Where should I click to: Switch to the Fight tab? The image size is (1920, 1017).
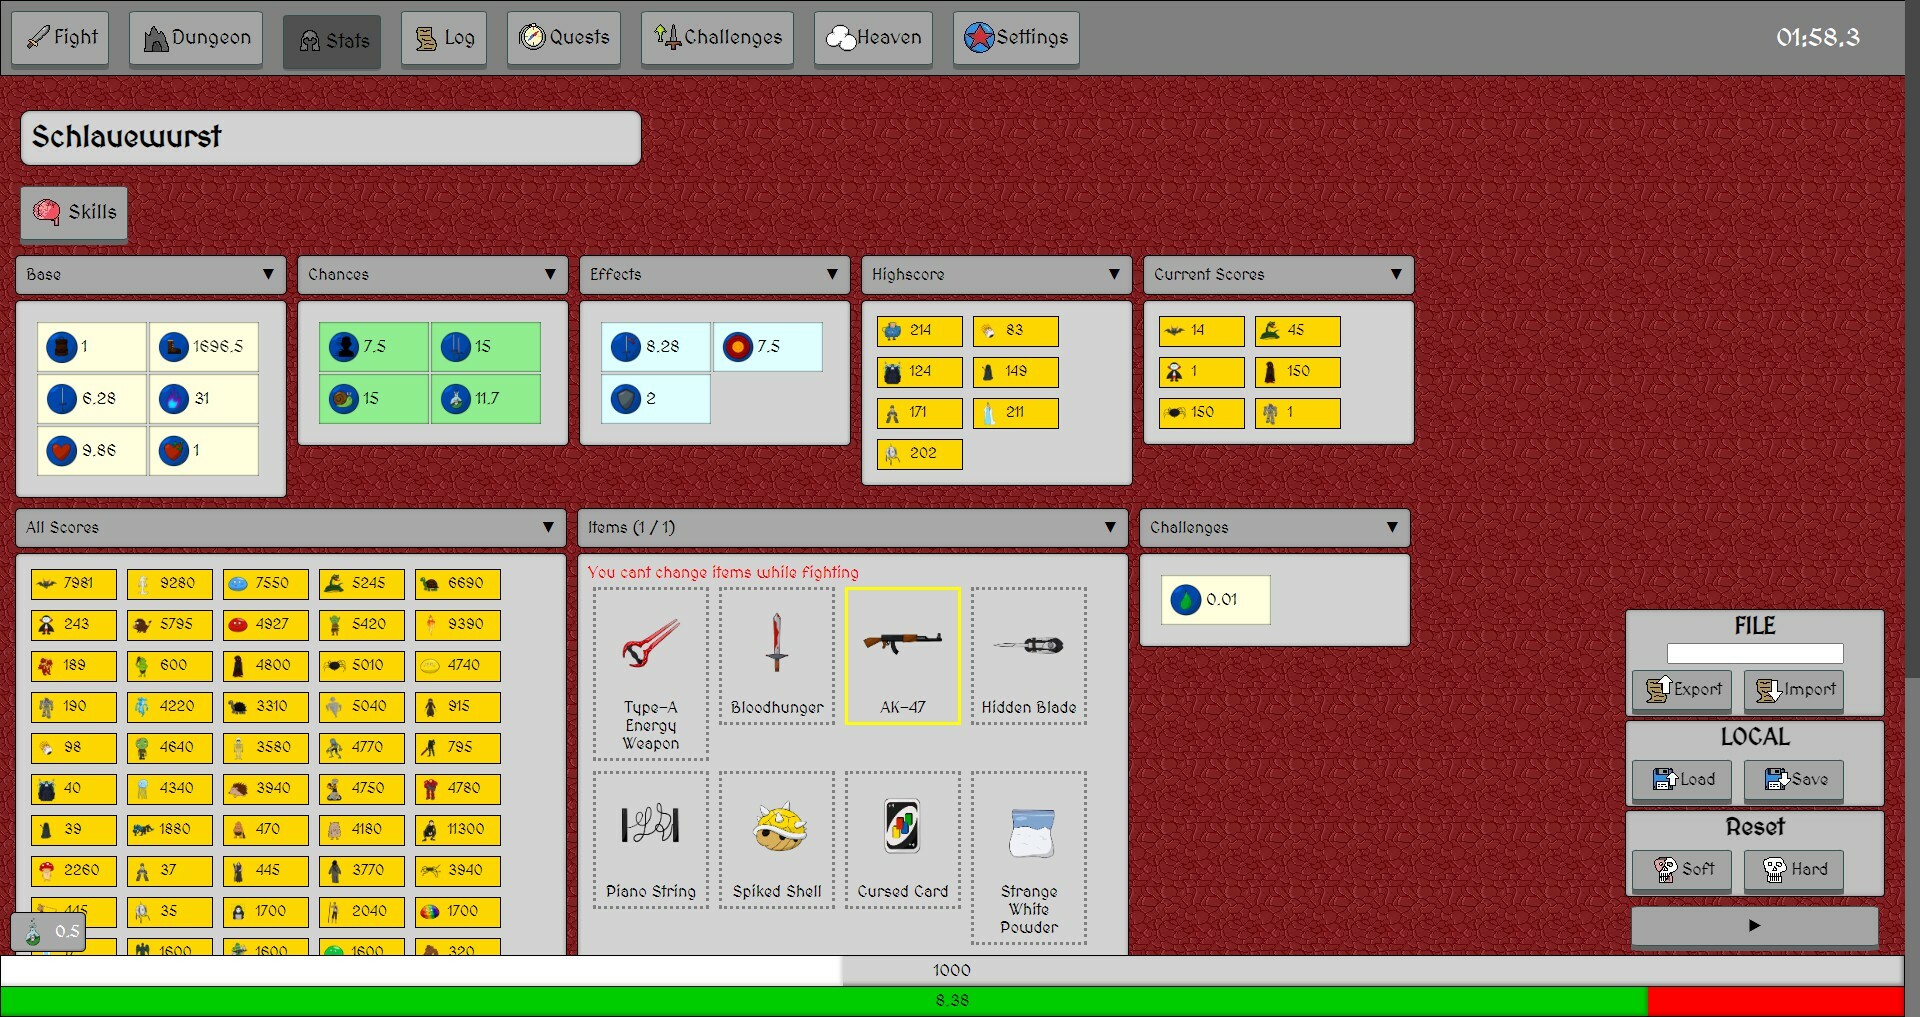click(x=60, y=37)
